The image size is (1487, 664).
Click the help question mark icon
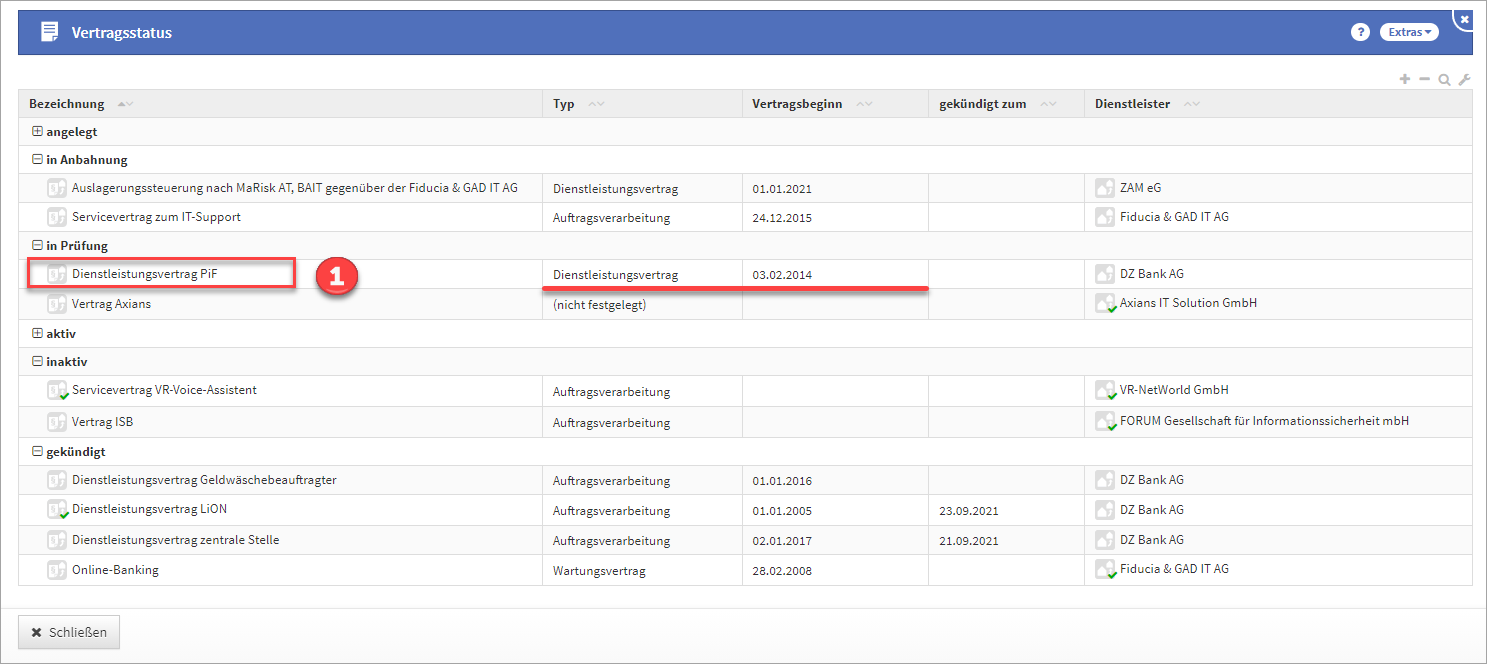1359,32
